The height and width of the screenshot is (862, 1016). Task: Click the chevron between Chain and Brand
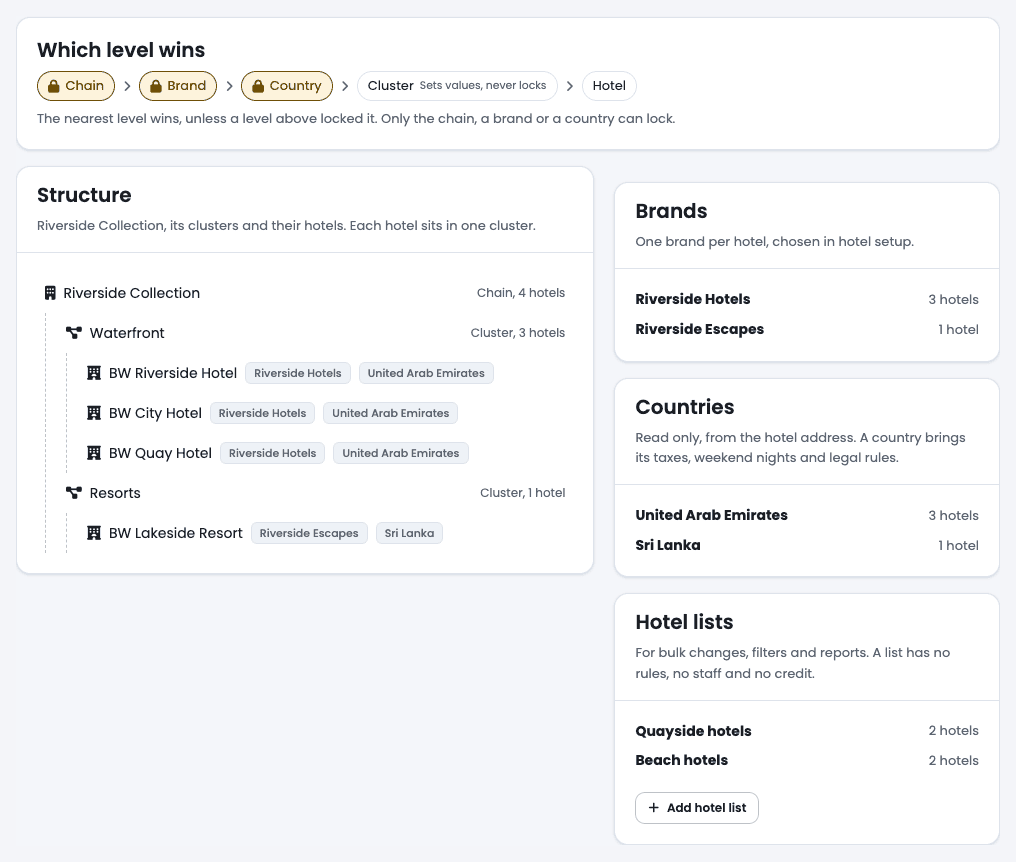127,86
